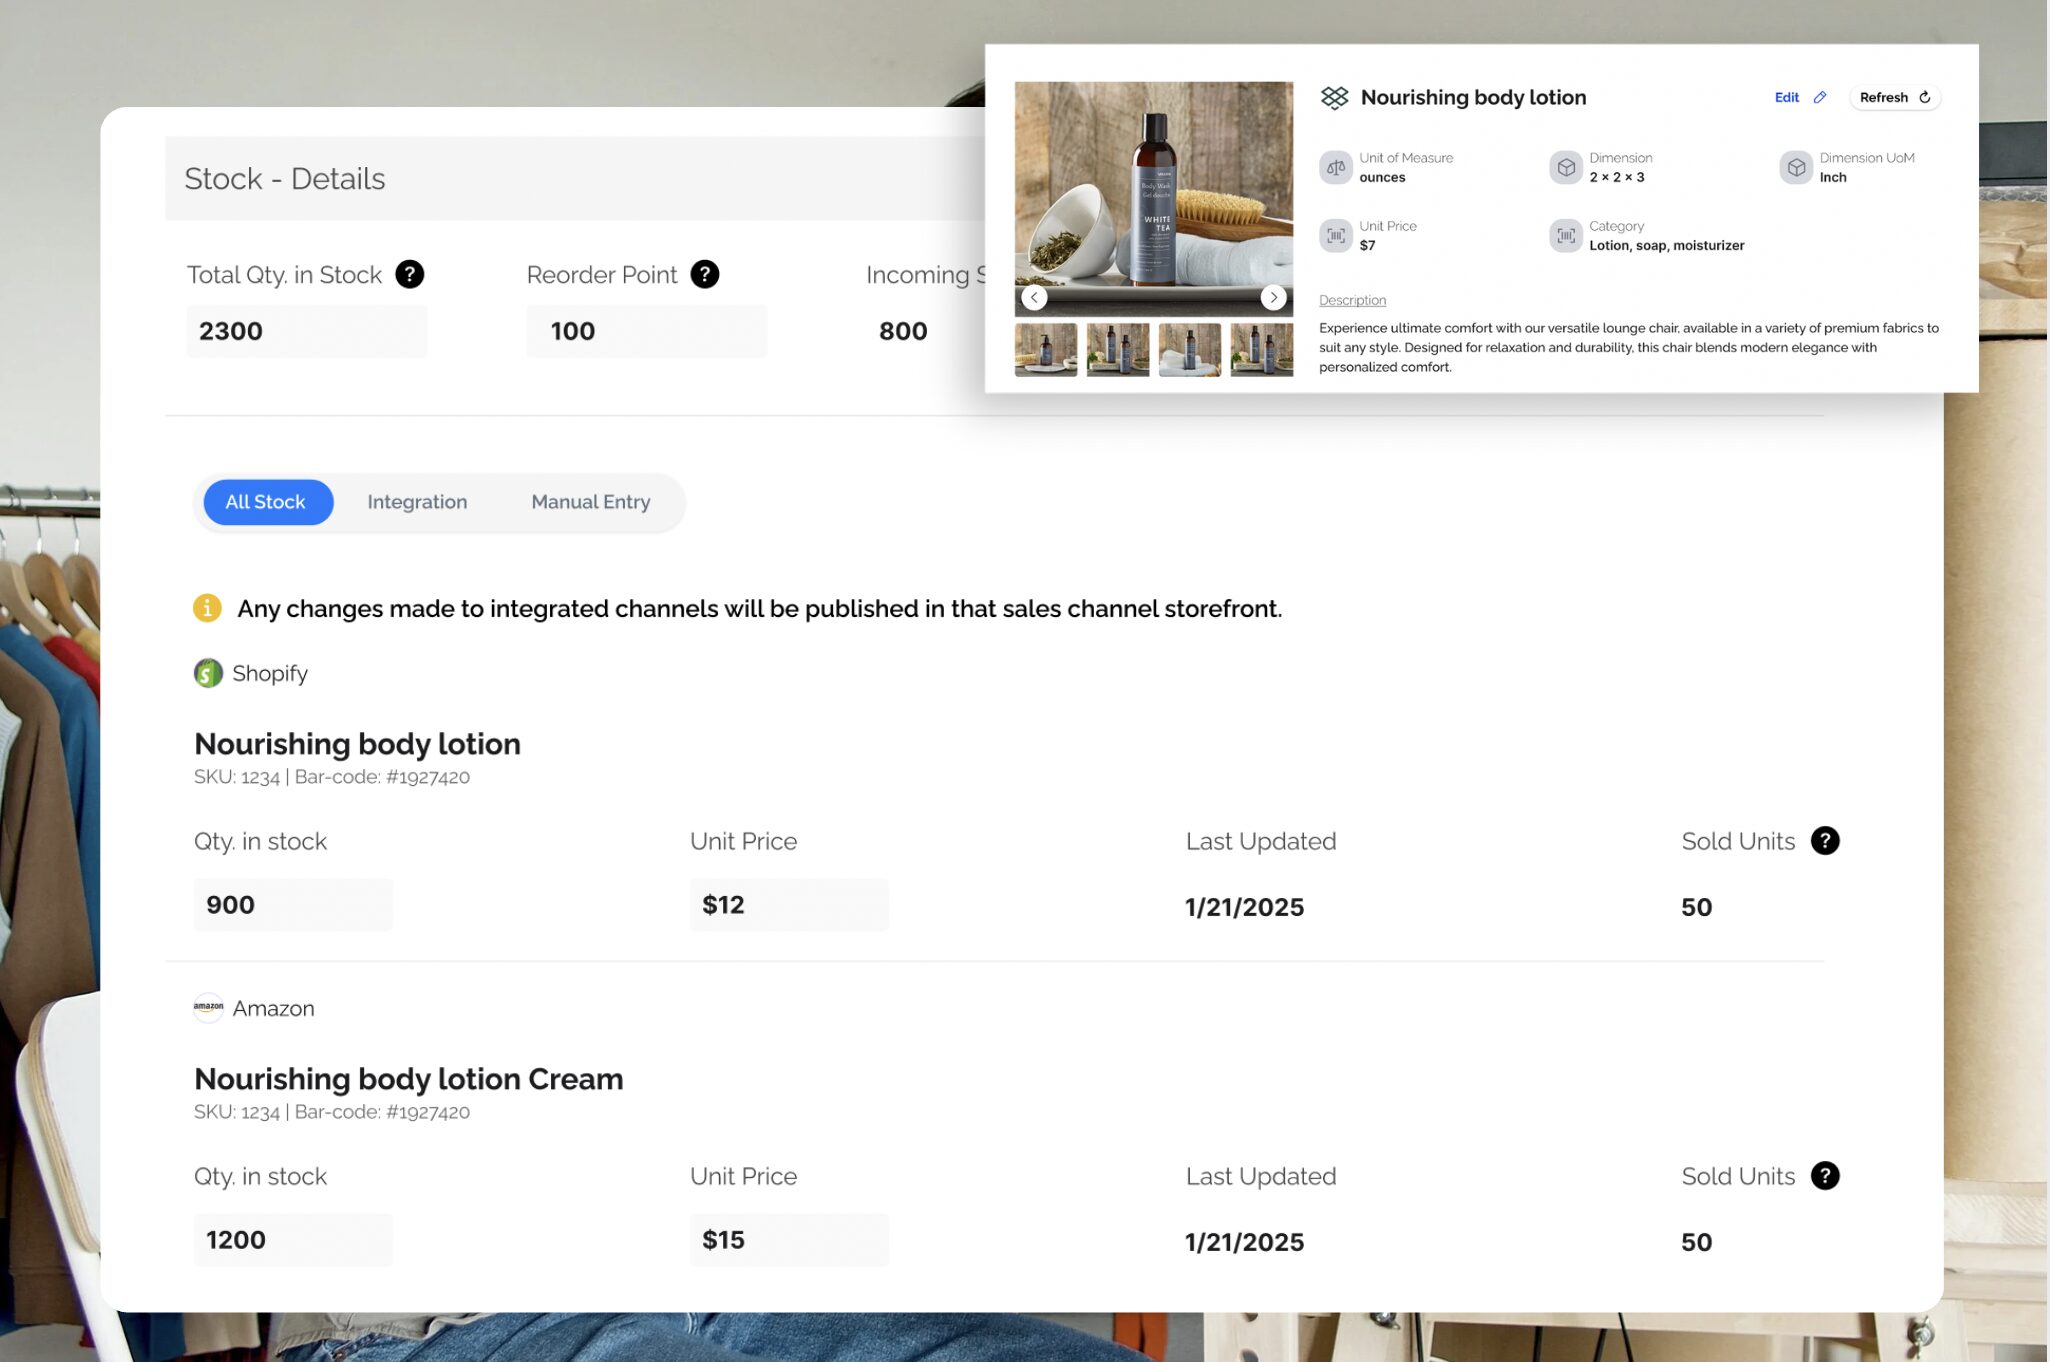Viewport: 2050px width, 1362px height.
Task: Click the pencil edit icon
Action: (x=1819, y=97)
